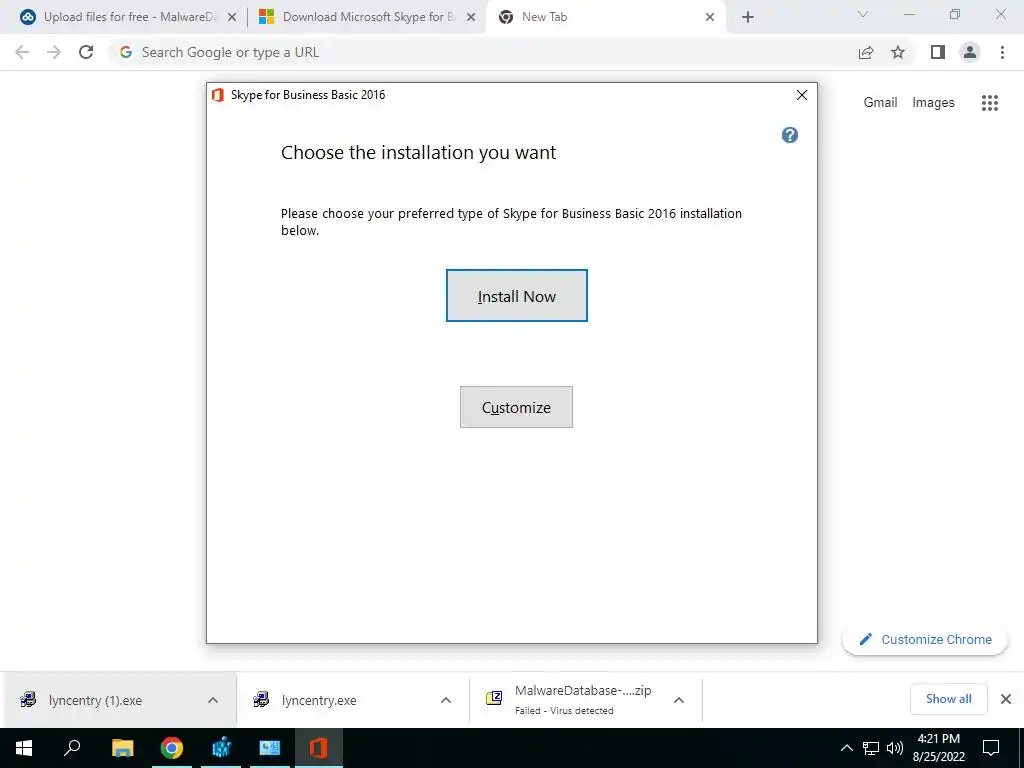This screenshot has height=768, width=1024.
Task: Open the volume speaker tray icon
Action: pyautogui.click(x=895, y=748)
